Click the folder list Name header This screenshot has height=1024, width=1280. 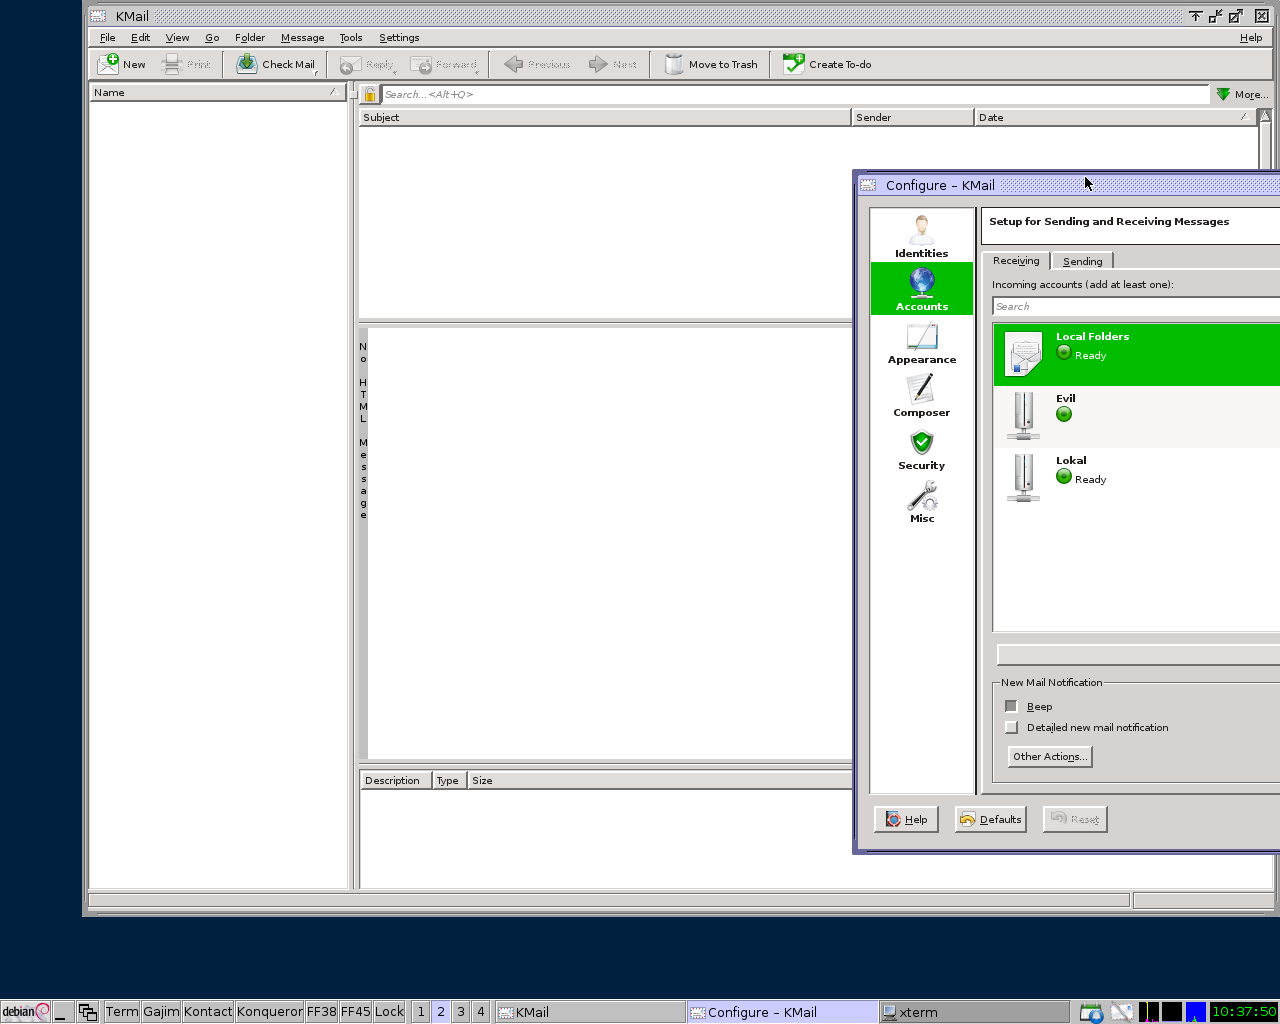(x=217, y=92)
